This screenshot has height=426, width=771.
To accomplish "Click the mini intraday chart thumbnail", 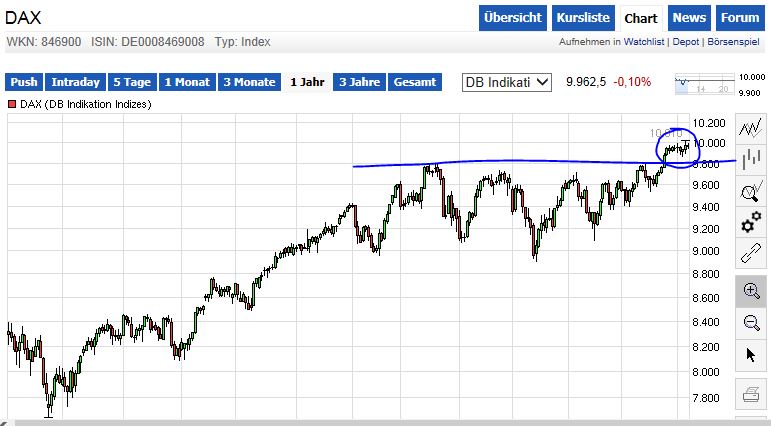I will pyautogui.click(x=704, y=82).
